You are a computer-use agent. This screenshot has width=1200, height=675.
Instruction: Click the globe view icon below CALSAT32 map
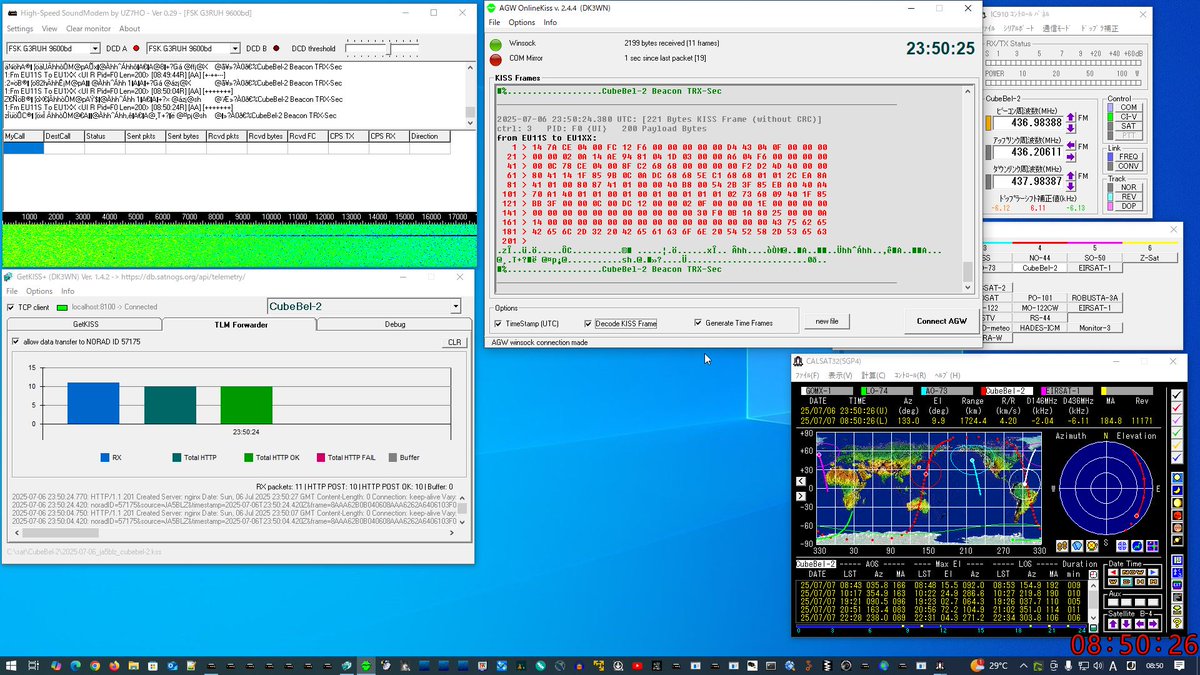pyautogui.click(x=1137, y=546)
